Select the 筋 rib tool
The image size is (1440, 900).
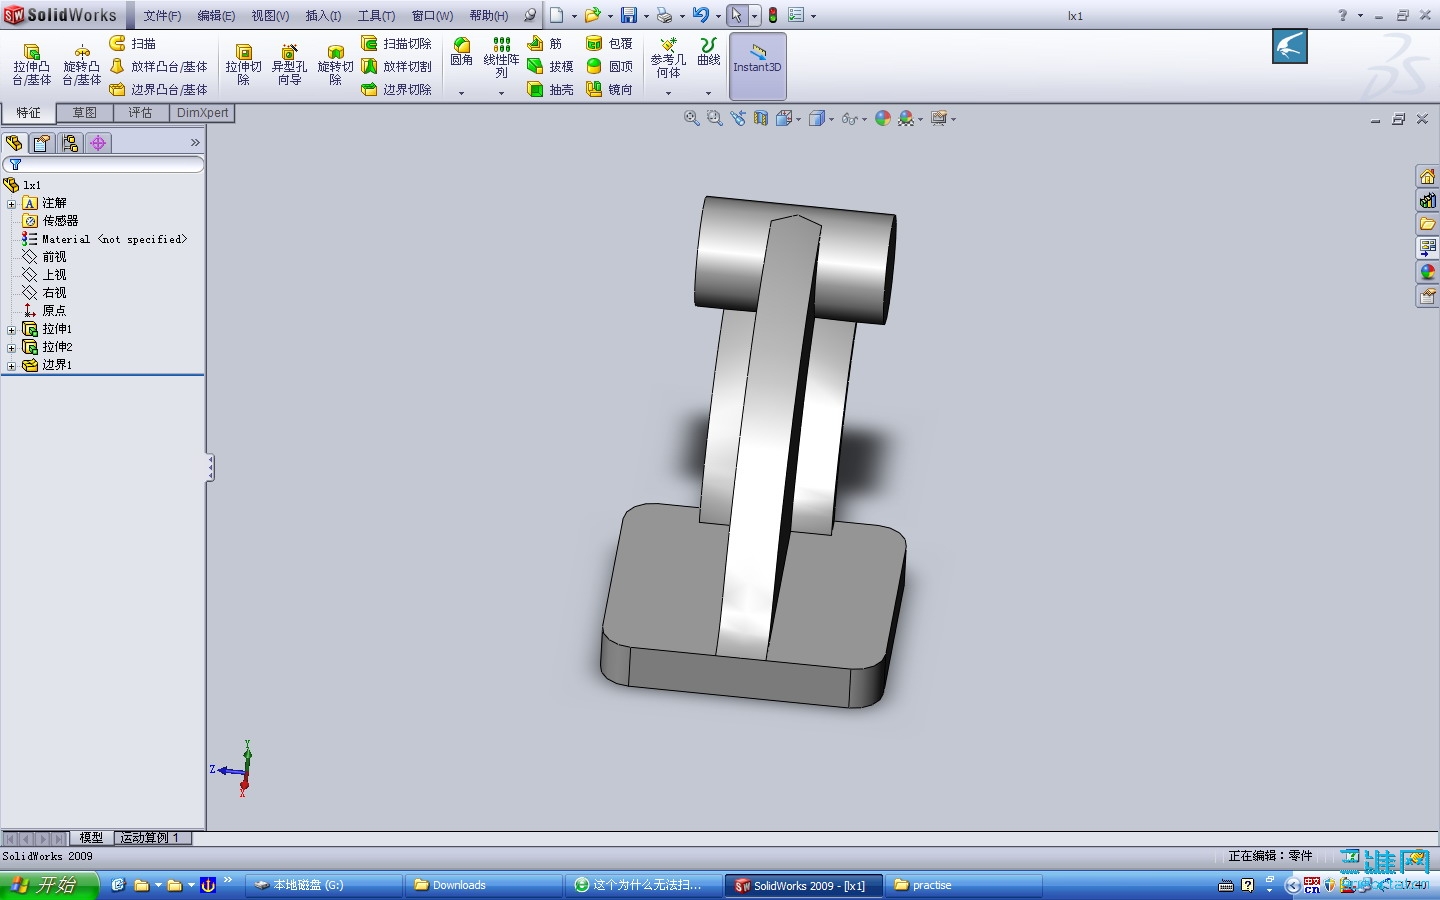tap(545, 43)
